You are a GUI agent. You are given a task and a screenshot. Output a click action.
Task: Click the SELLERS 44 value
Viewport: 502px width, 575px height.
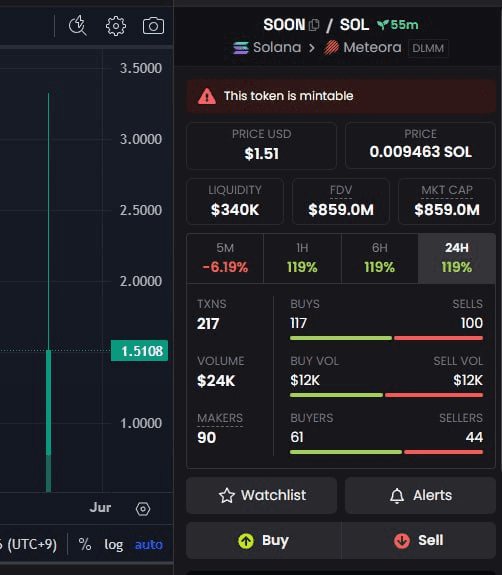click(474, 437)
